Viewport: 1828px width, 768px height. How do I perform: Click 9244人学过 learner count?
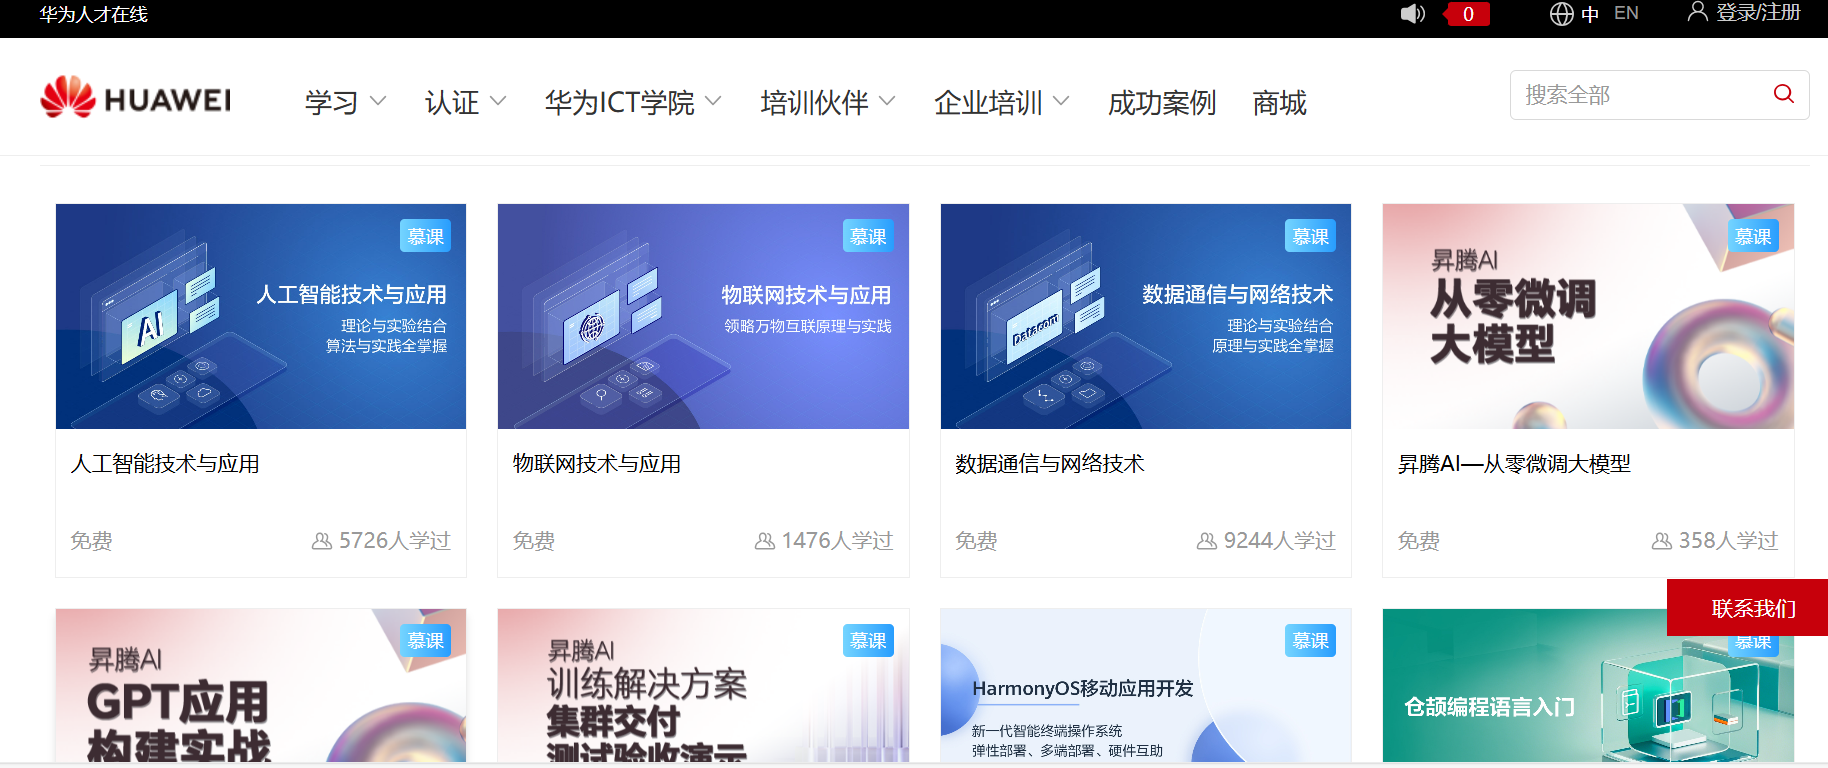[1280, 541]
